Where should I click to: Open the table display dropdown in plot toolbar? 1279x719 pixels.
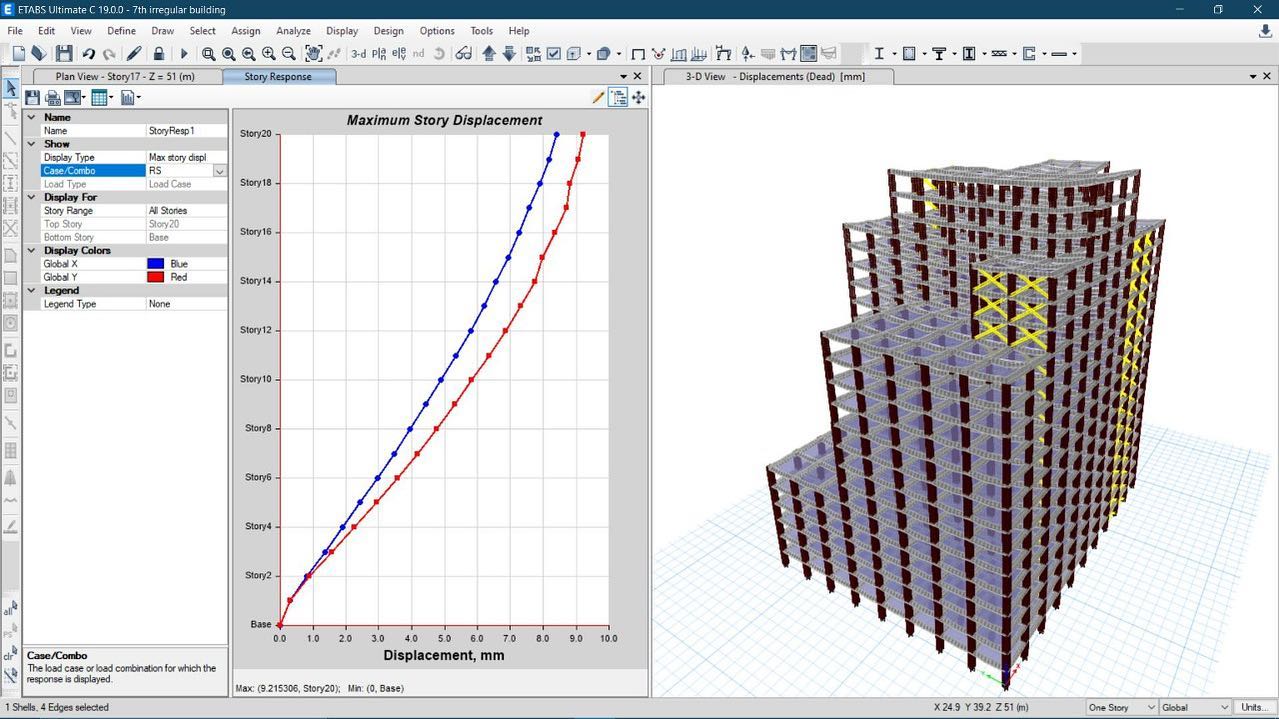[x=113, y=97]
